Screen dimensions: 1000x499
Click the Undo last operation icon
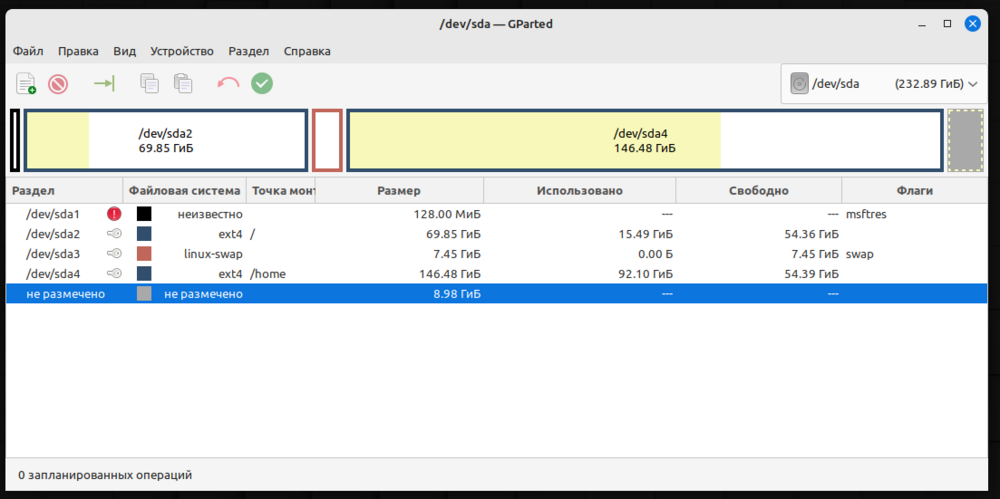(x=228, y=84)
